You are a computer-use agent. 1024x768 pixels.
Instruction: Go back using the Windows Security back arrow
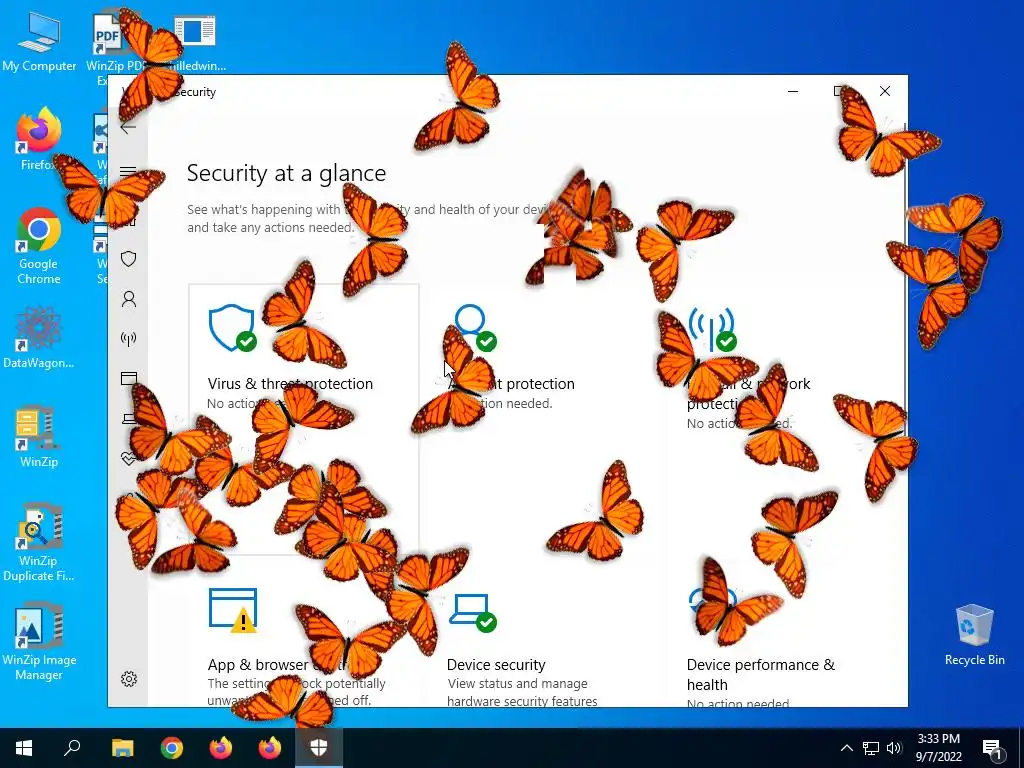(128, 127)
